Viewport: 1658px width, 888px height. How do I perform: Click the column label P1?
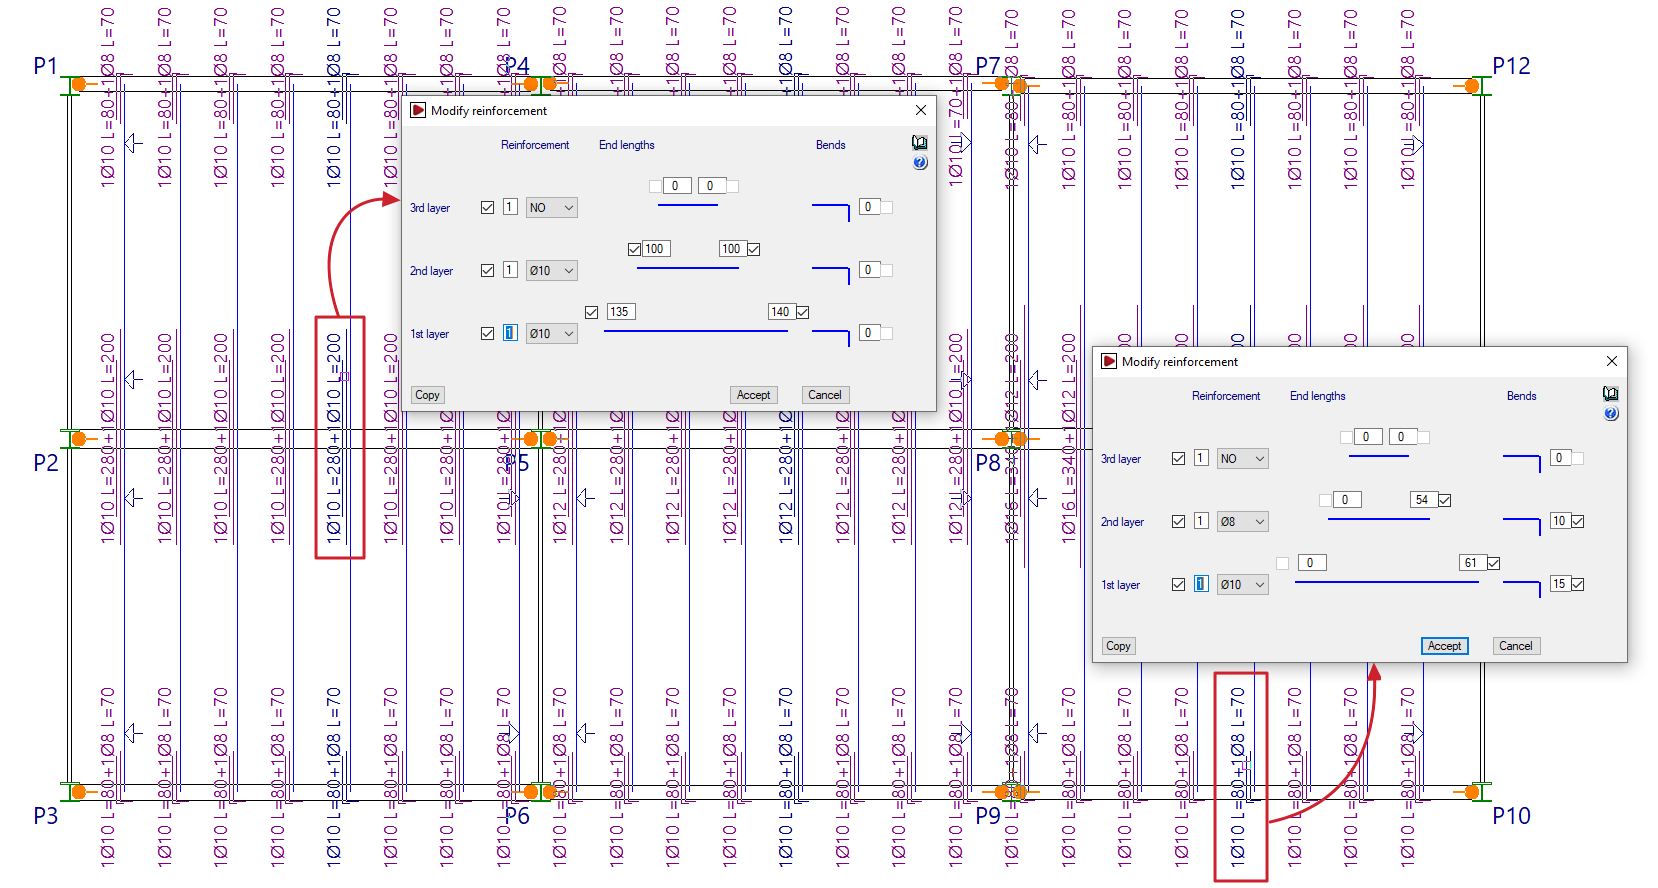click(46, 66)
